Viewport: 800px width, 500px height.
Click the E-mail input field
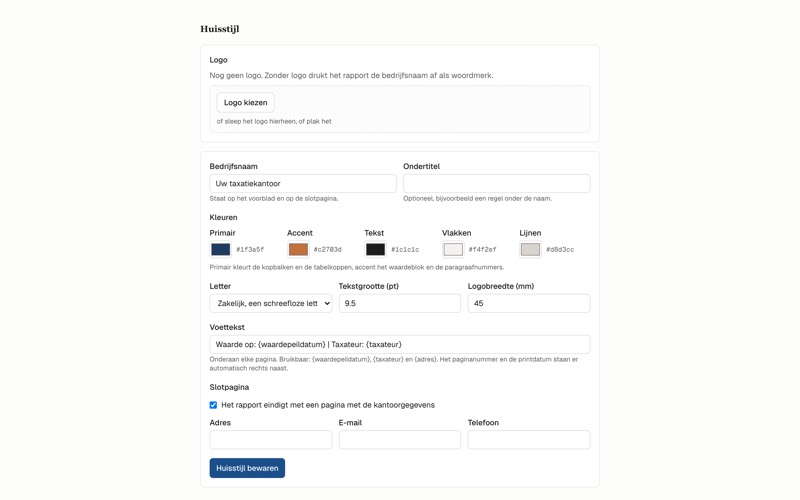[399, 440]
